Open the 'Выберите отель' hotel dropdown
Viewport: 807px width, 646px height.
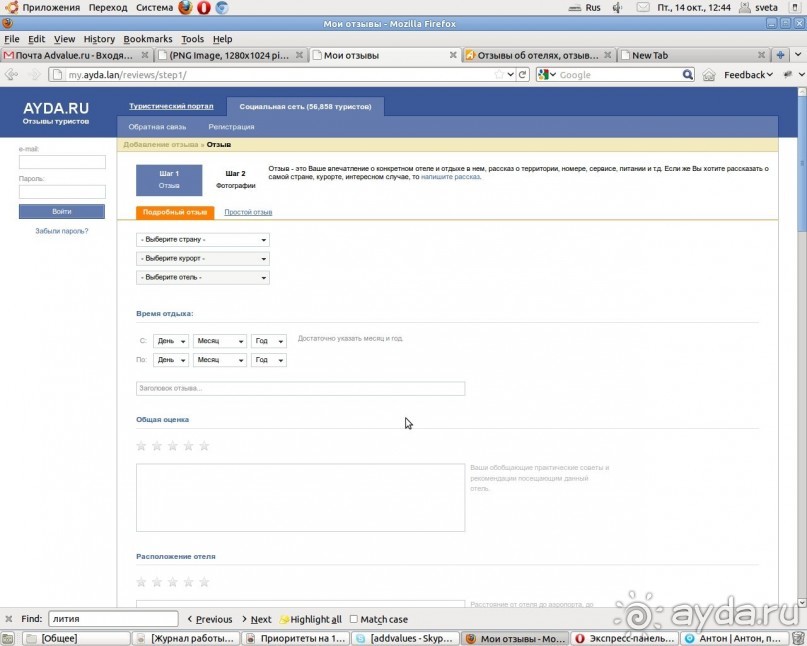(203, 277)
